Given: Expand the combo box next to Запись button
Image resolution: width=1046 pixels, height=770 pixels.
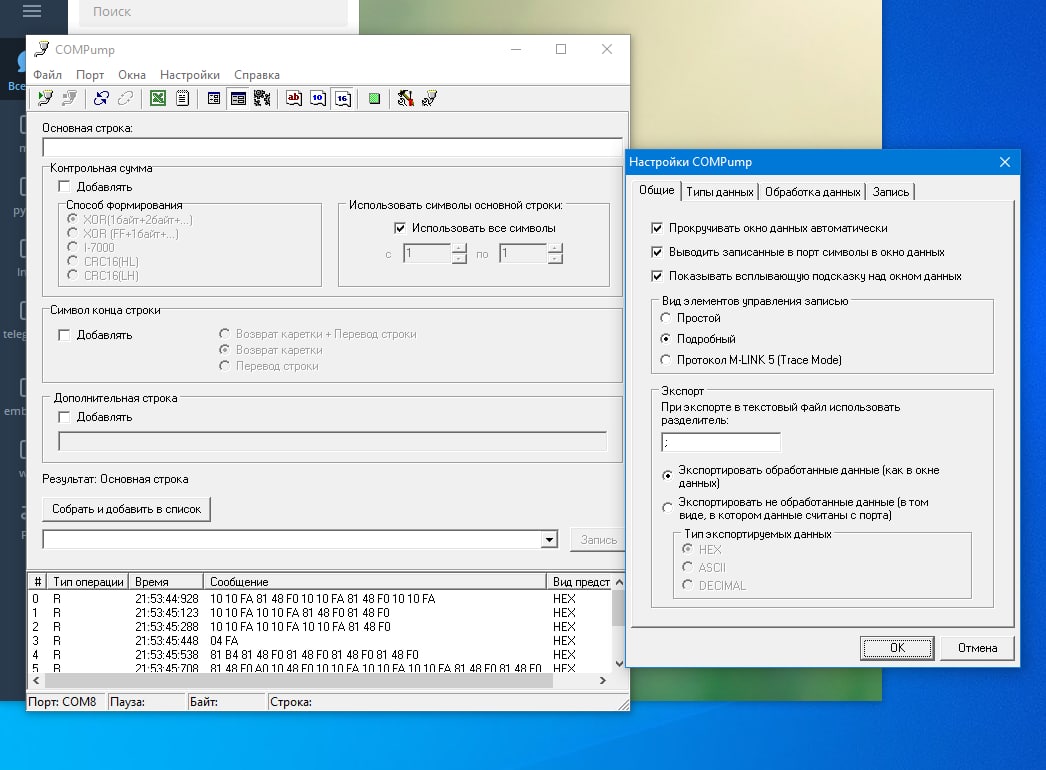Looking at the screenshot, I should [548, 540].
